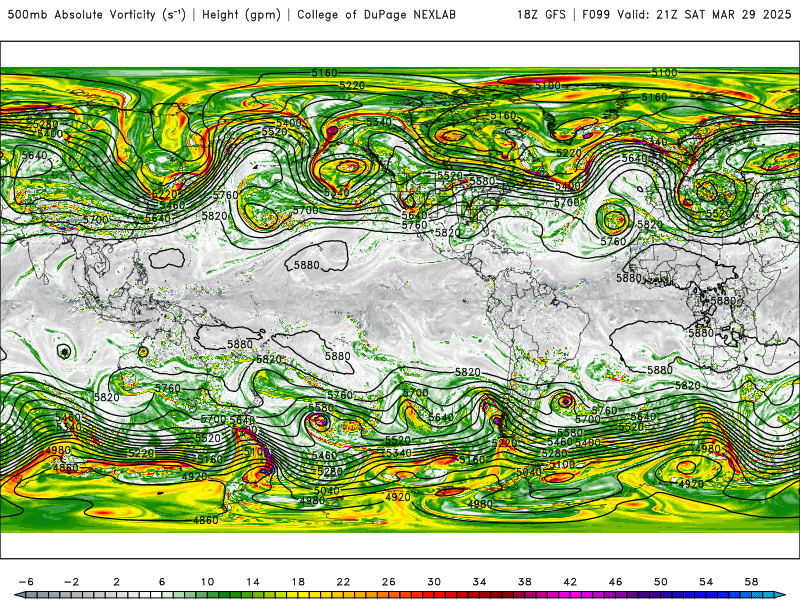Click the 14 value on the color scale

(x=253, y=582)
